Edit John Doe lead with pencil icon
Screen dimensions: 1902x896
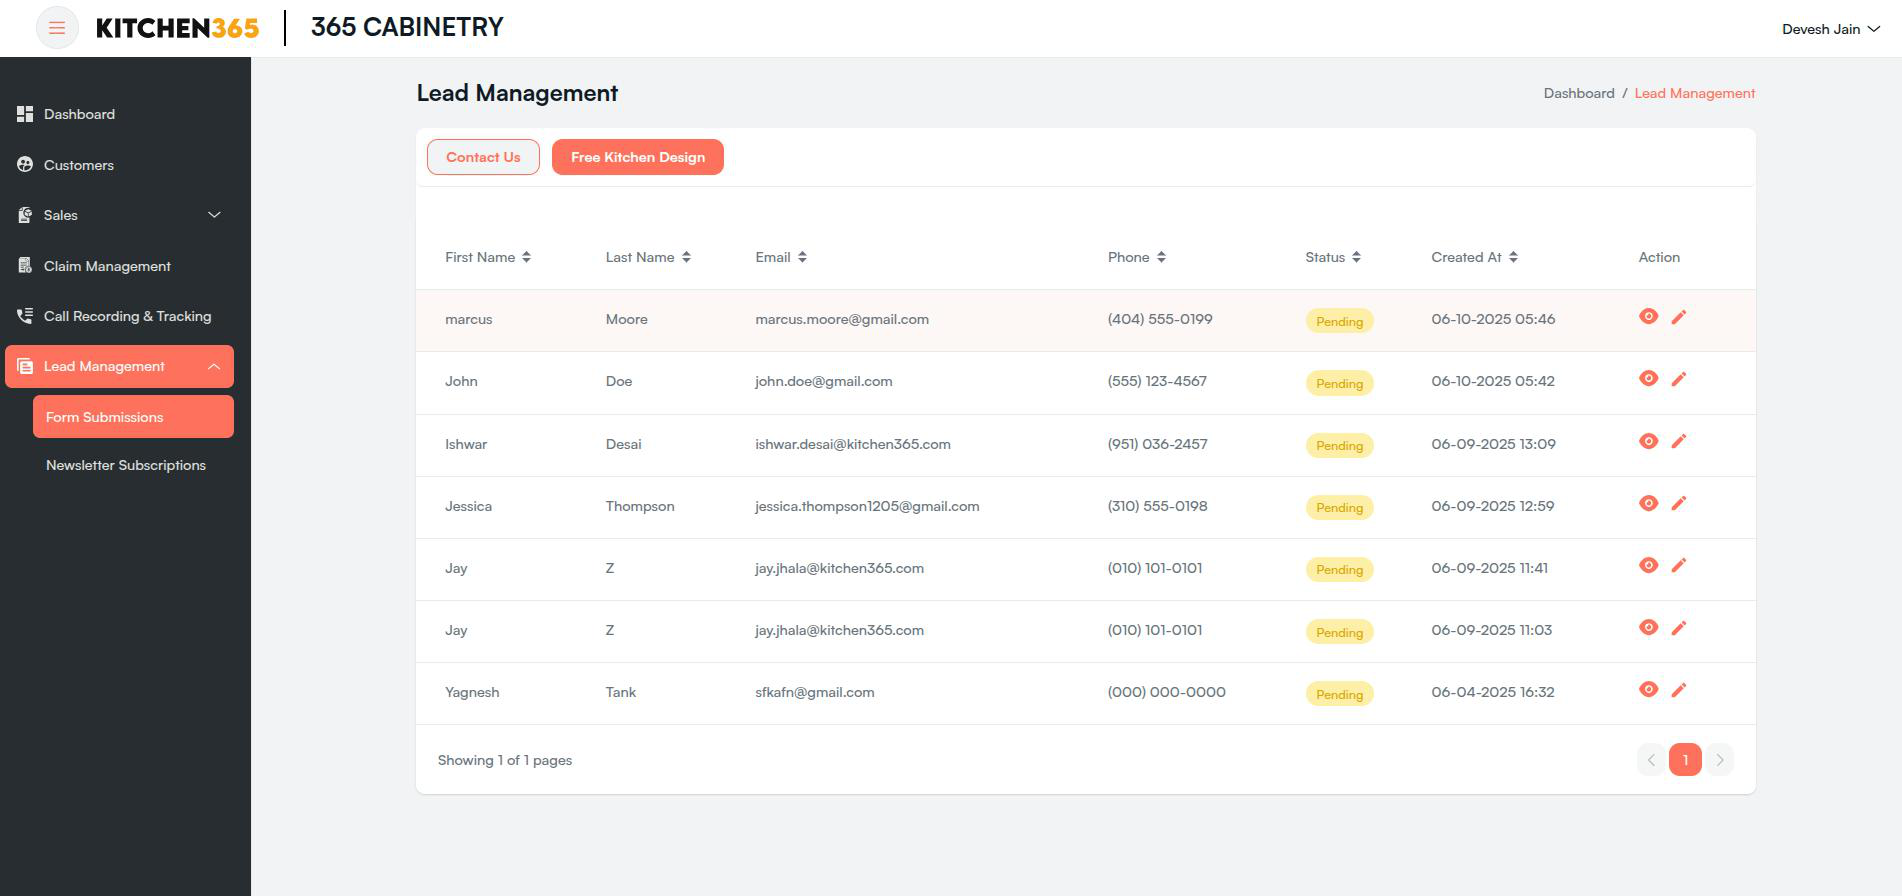coord(1679,379)
